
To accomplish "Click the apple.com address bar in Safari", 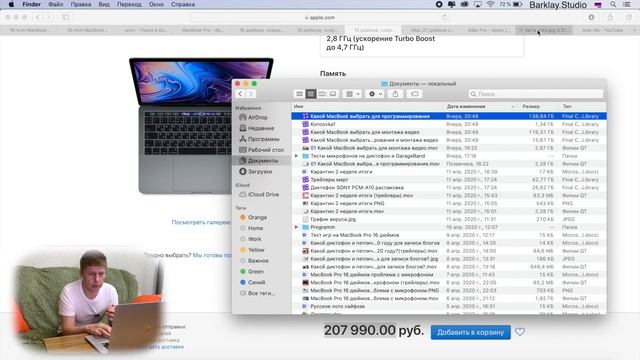I will [x=320, y=18].
